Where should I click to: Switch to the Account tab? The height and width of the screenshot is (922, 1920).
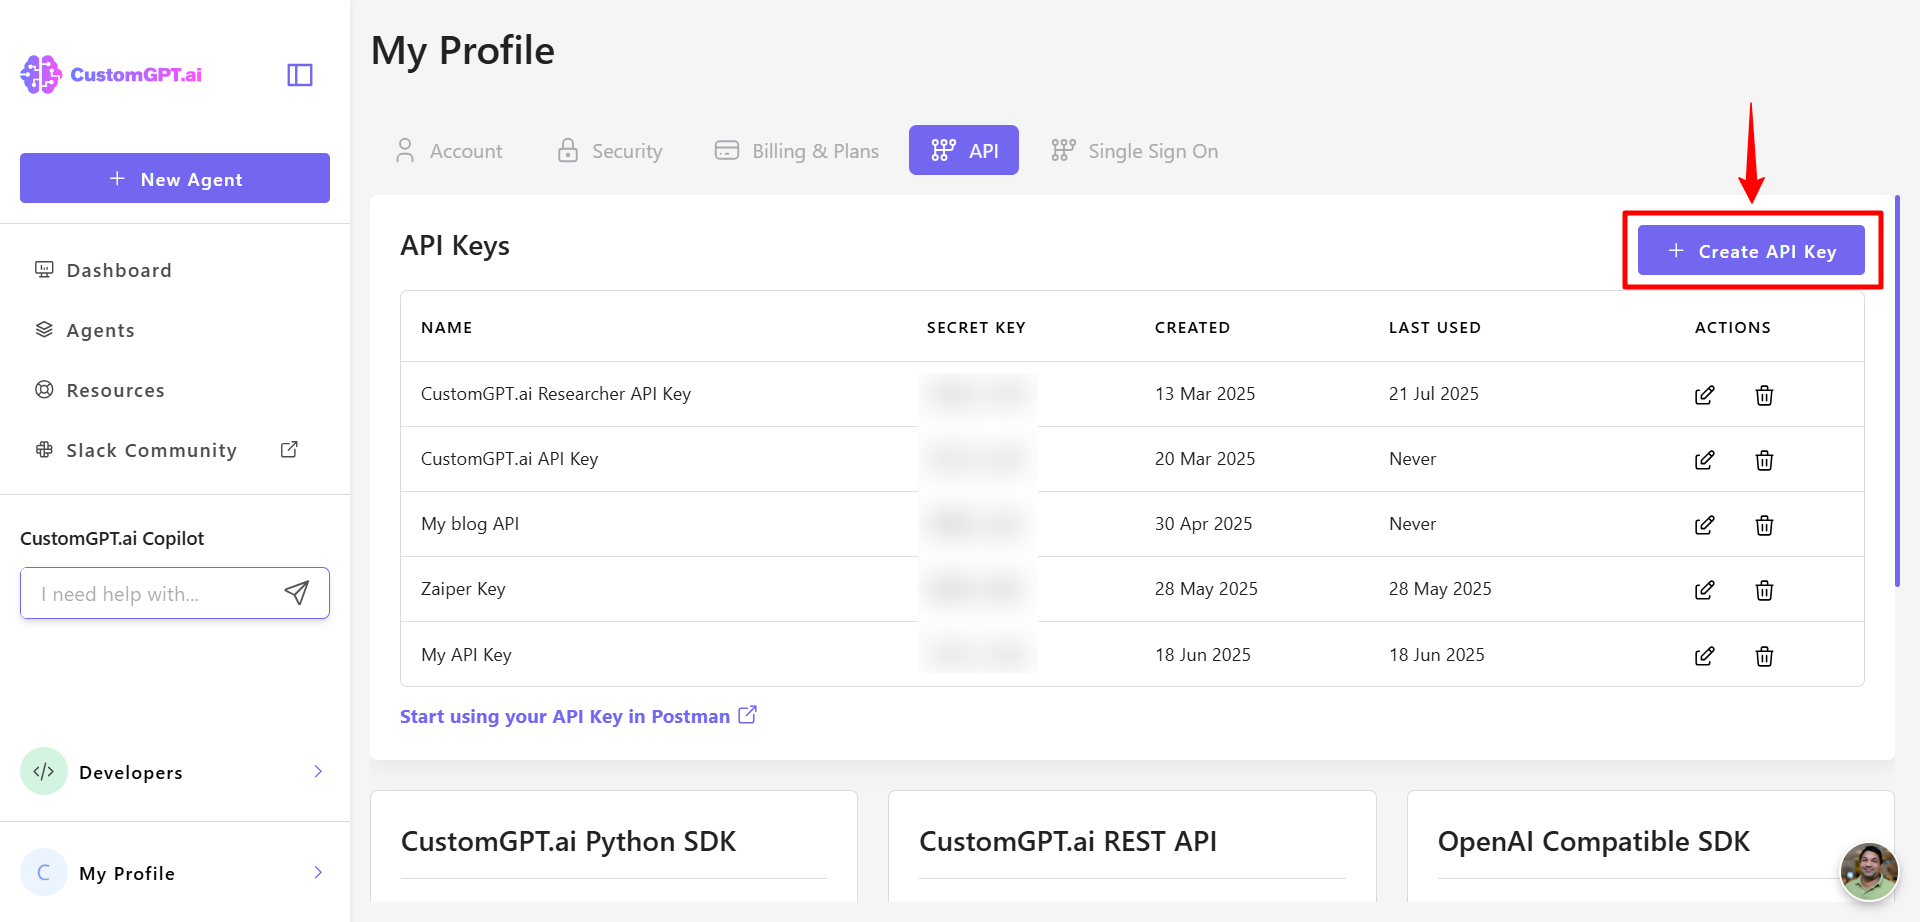[449, 150]
